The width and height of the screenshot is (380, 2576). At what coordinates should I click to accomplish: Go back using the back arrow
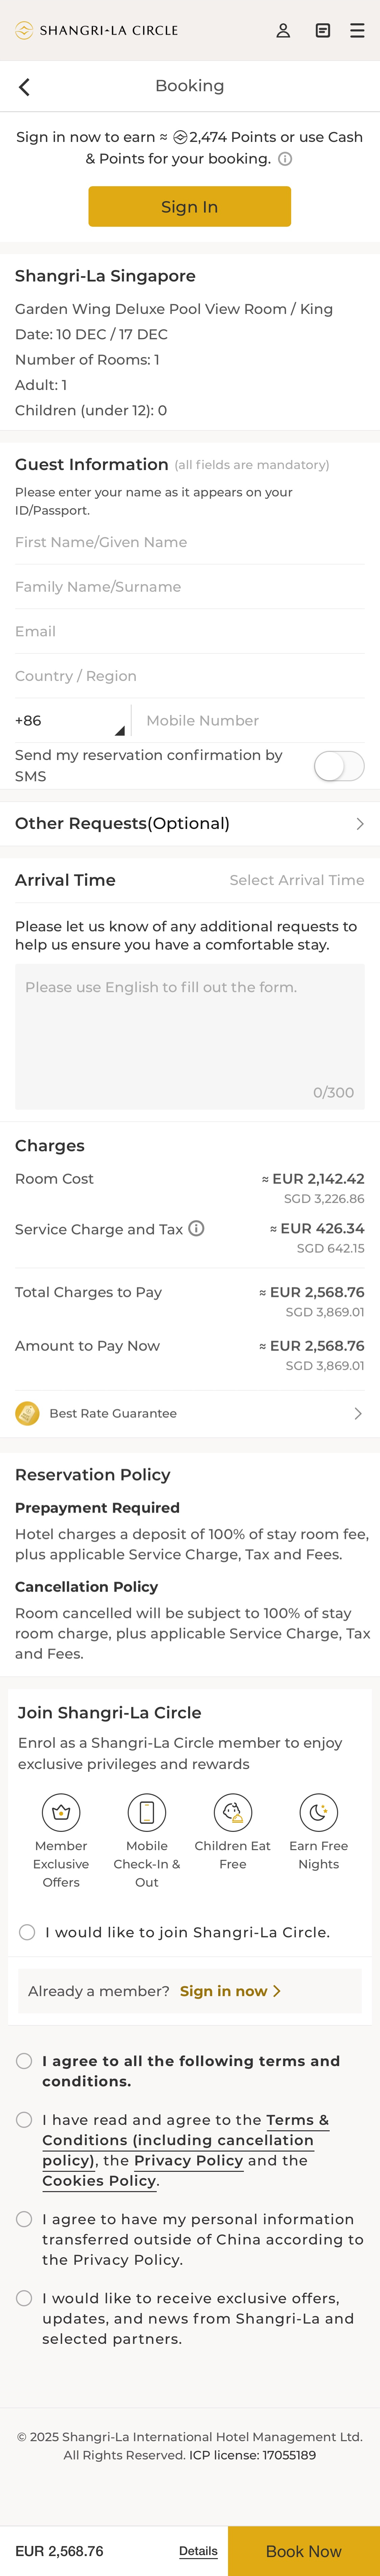pyautogui.click(x=25, y=87)
